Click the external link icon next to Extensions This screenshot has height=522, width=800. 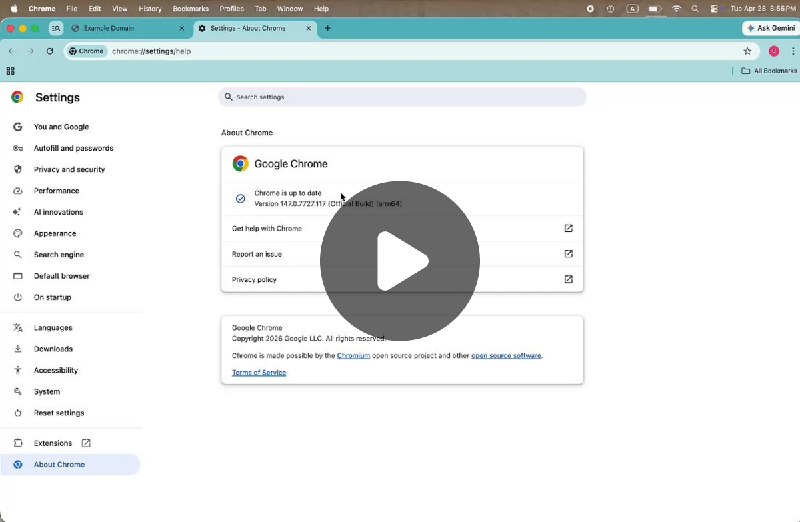[x=86, y=443]
